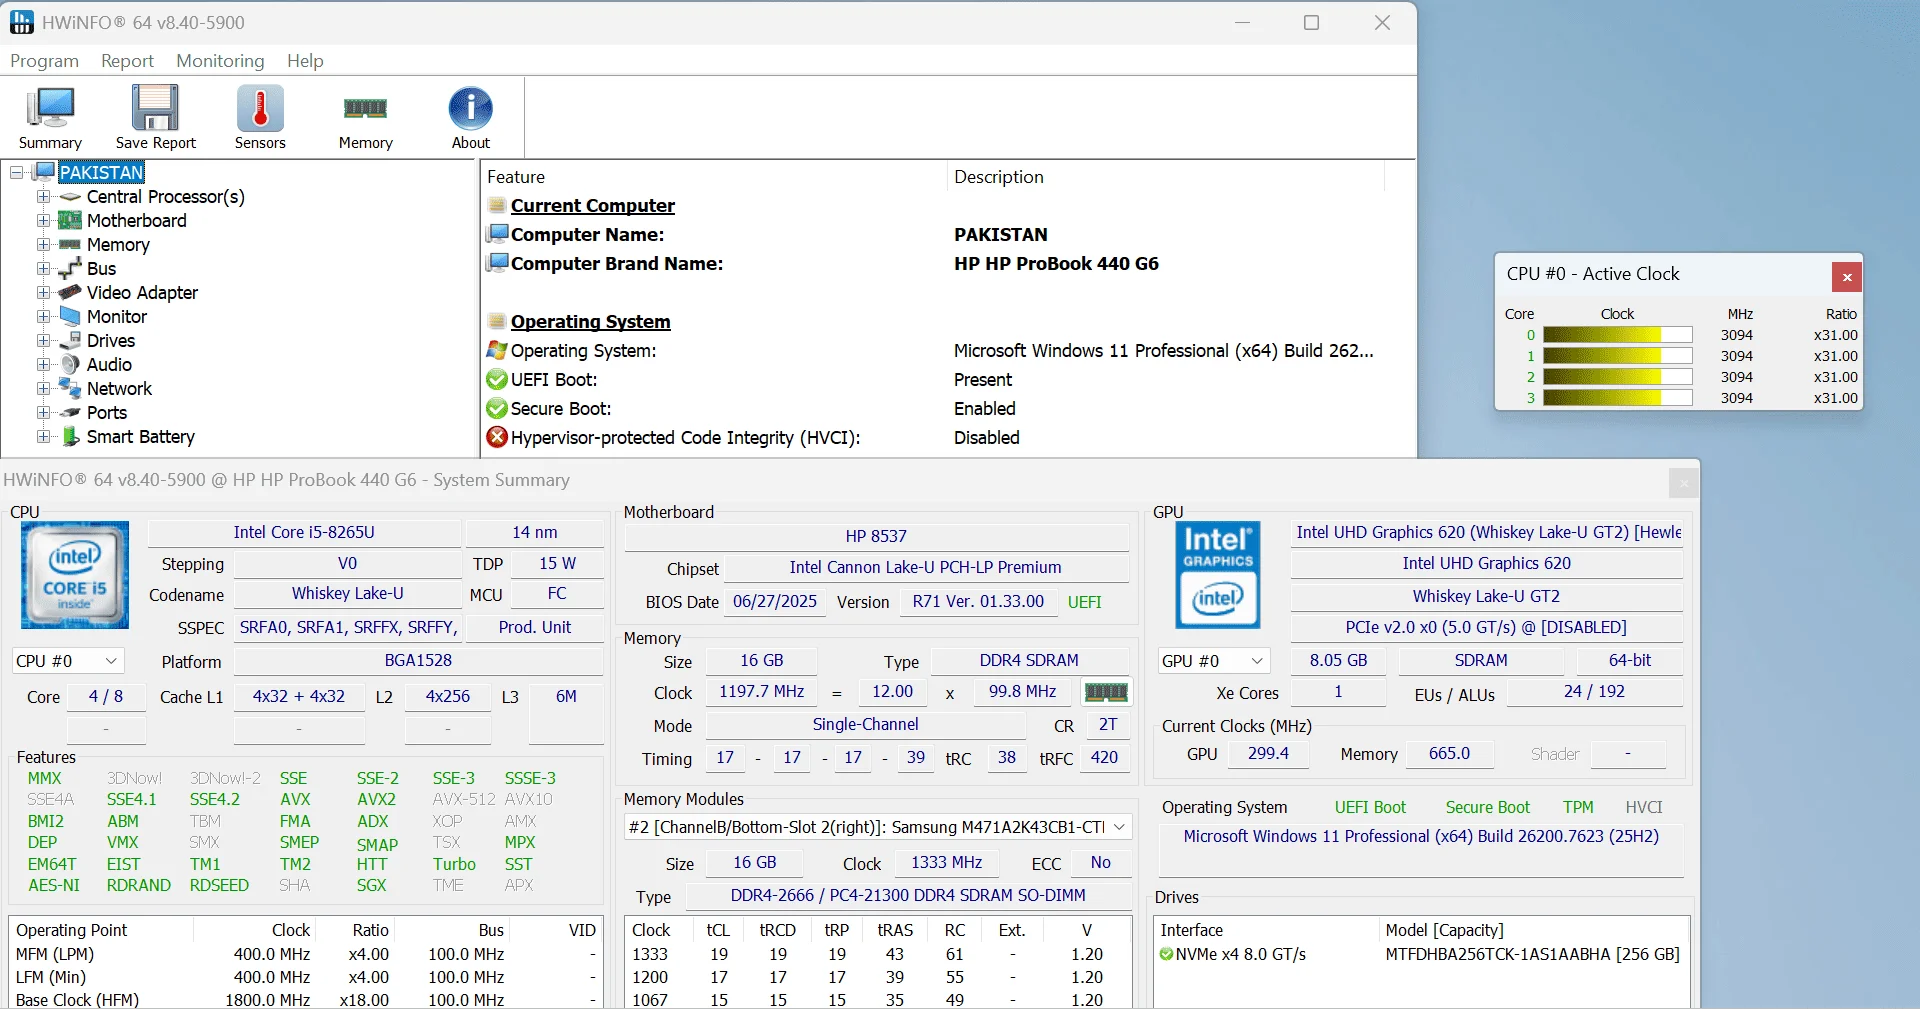Screen dimensions: 1920x1009
Task: Open the Monitoring menu
Action: (219, 61)
